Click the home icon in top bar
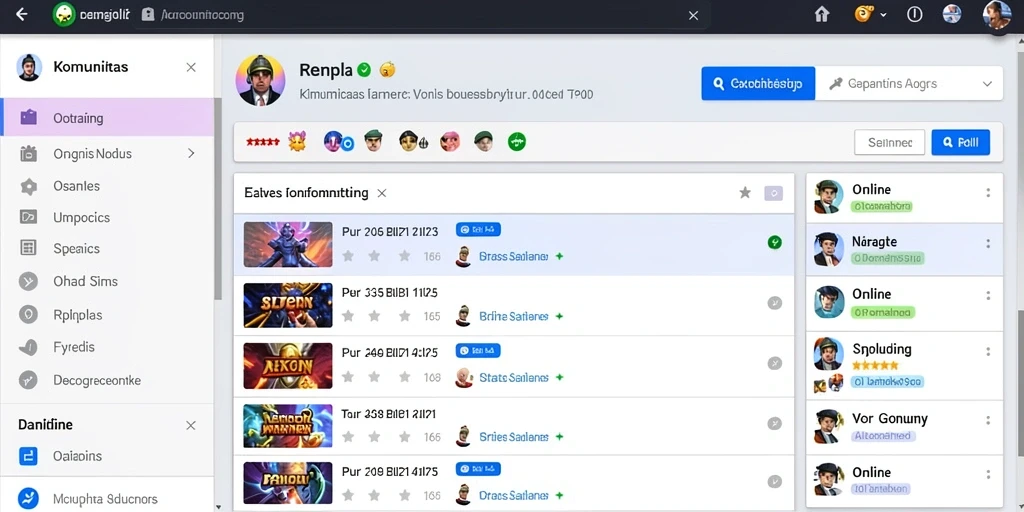Viewport: 1024px width, 512px height. 822,14
